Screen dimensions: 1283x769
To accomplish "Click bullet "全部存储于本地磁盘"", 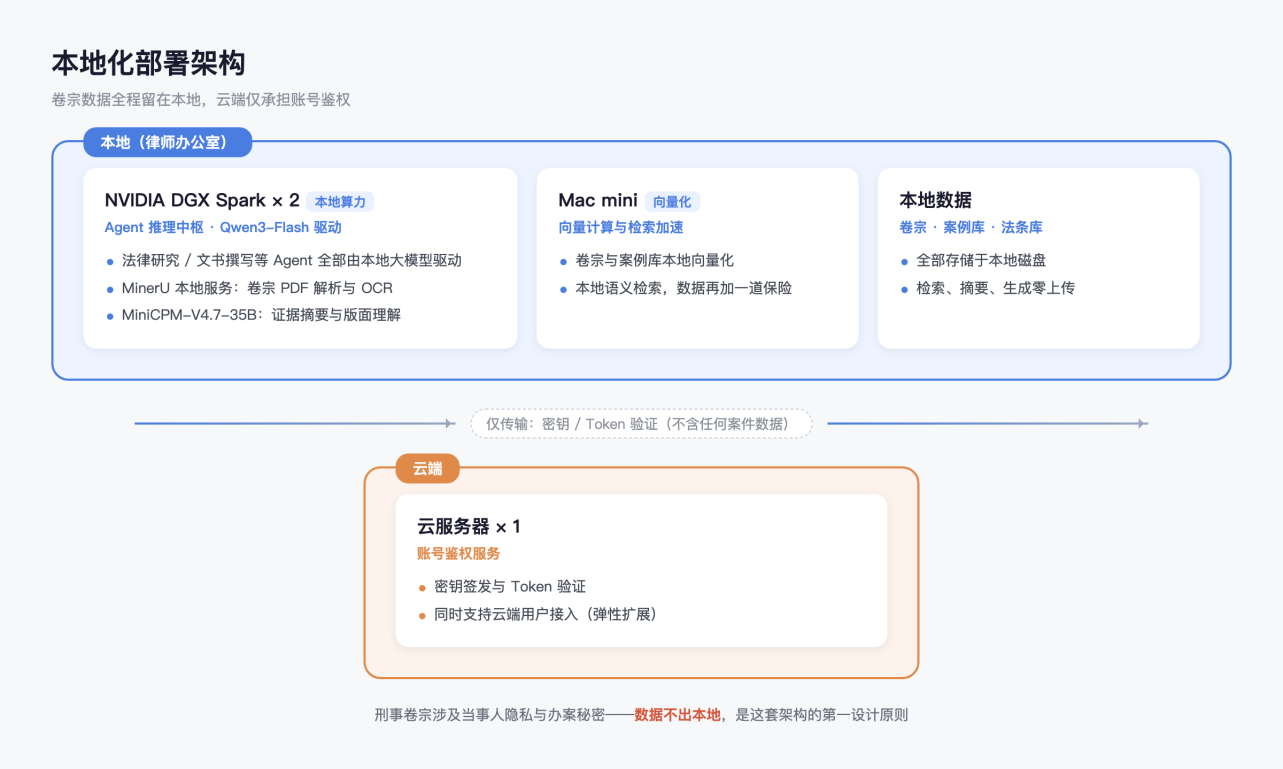I will pos(981,260).
